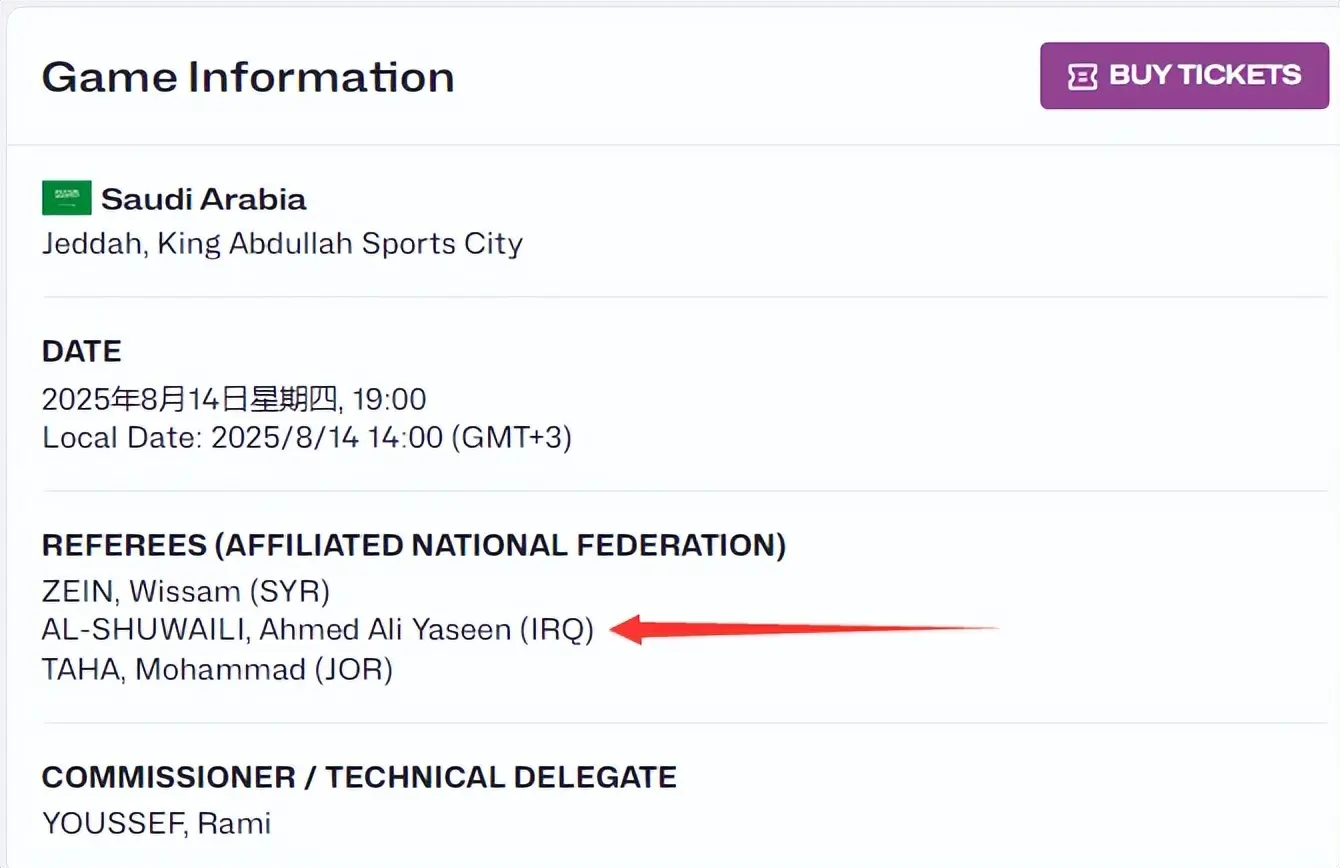This screenshot has width=1340, height=868.
Task: Click the Jeddah, King Abdullah Sports City venue
Action: point(282,244)
